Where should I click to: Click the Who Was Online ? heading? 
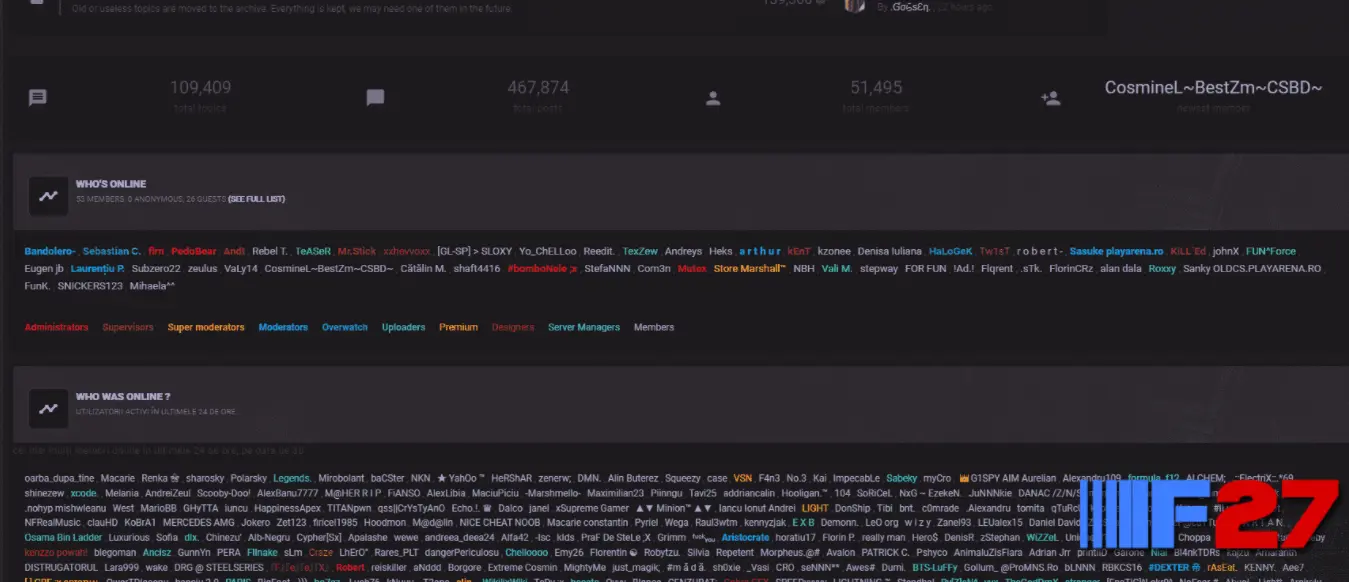coord(123,396)
